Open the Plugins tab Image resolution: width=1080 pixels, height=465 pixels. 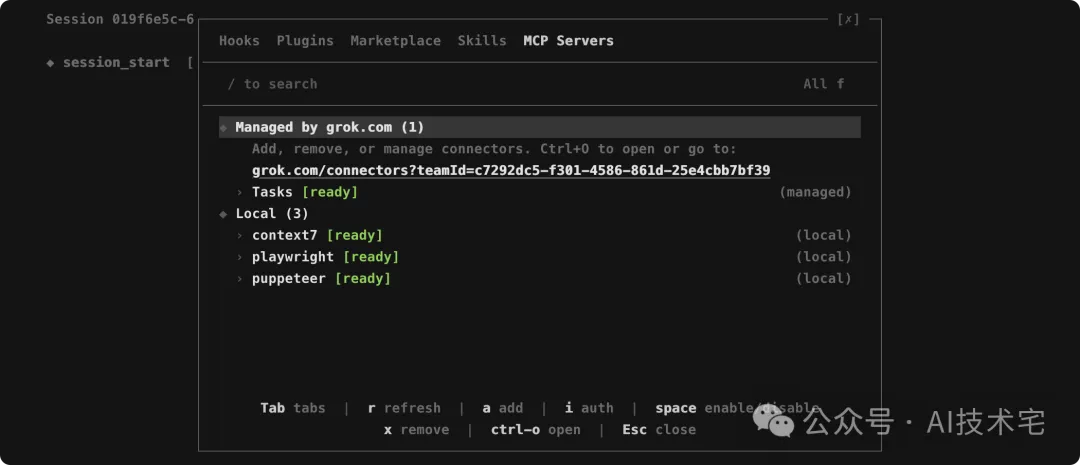(x=305, y=41)
